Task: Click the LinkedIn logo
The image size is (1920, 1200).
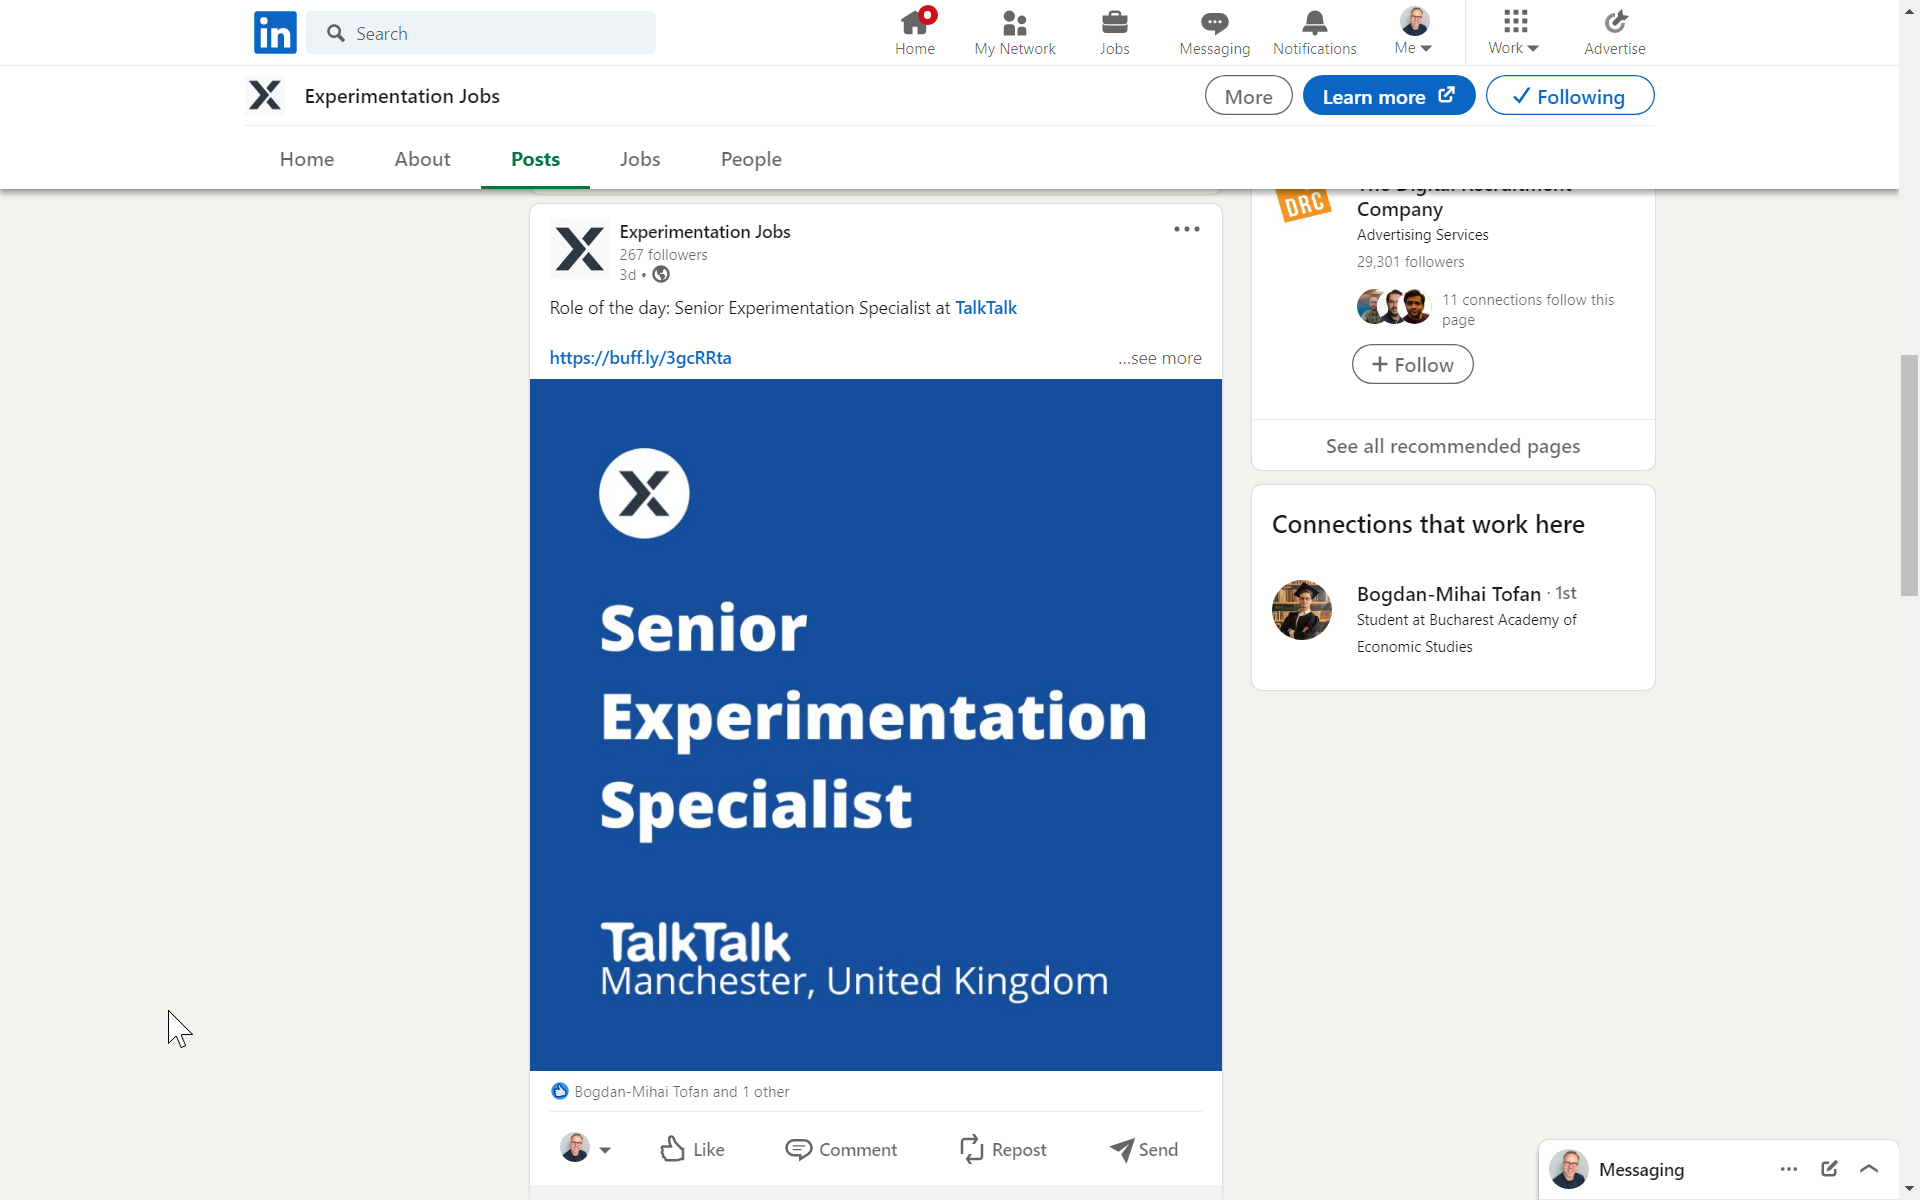Action: click(x=275, y=33)
